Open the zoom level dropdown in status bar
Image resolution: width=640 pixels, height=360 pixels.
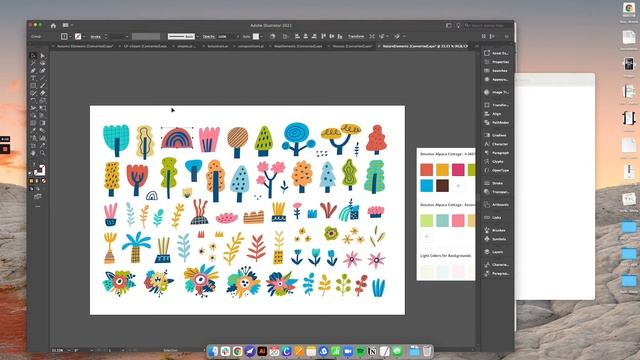[68, 350]
